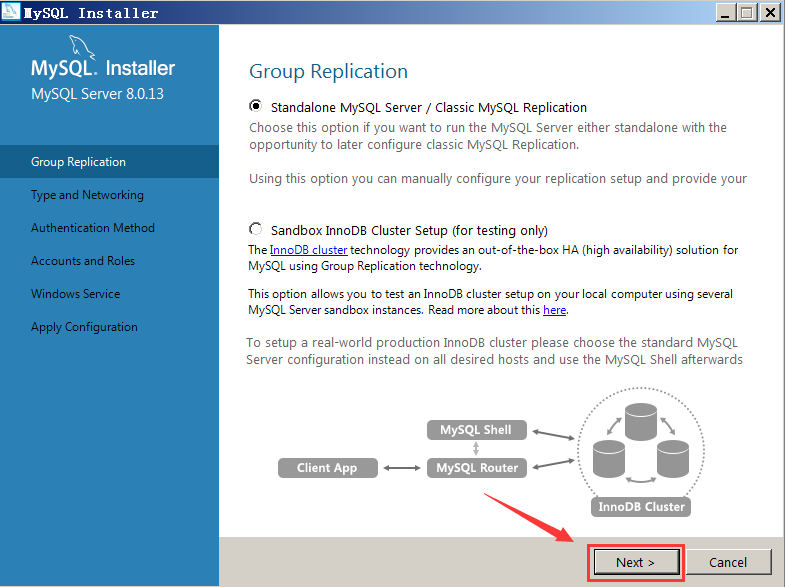Select Standalone MySQL Server radio button

coord(255,106)
